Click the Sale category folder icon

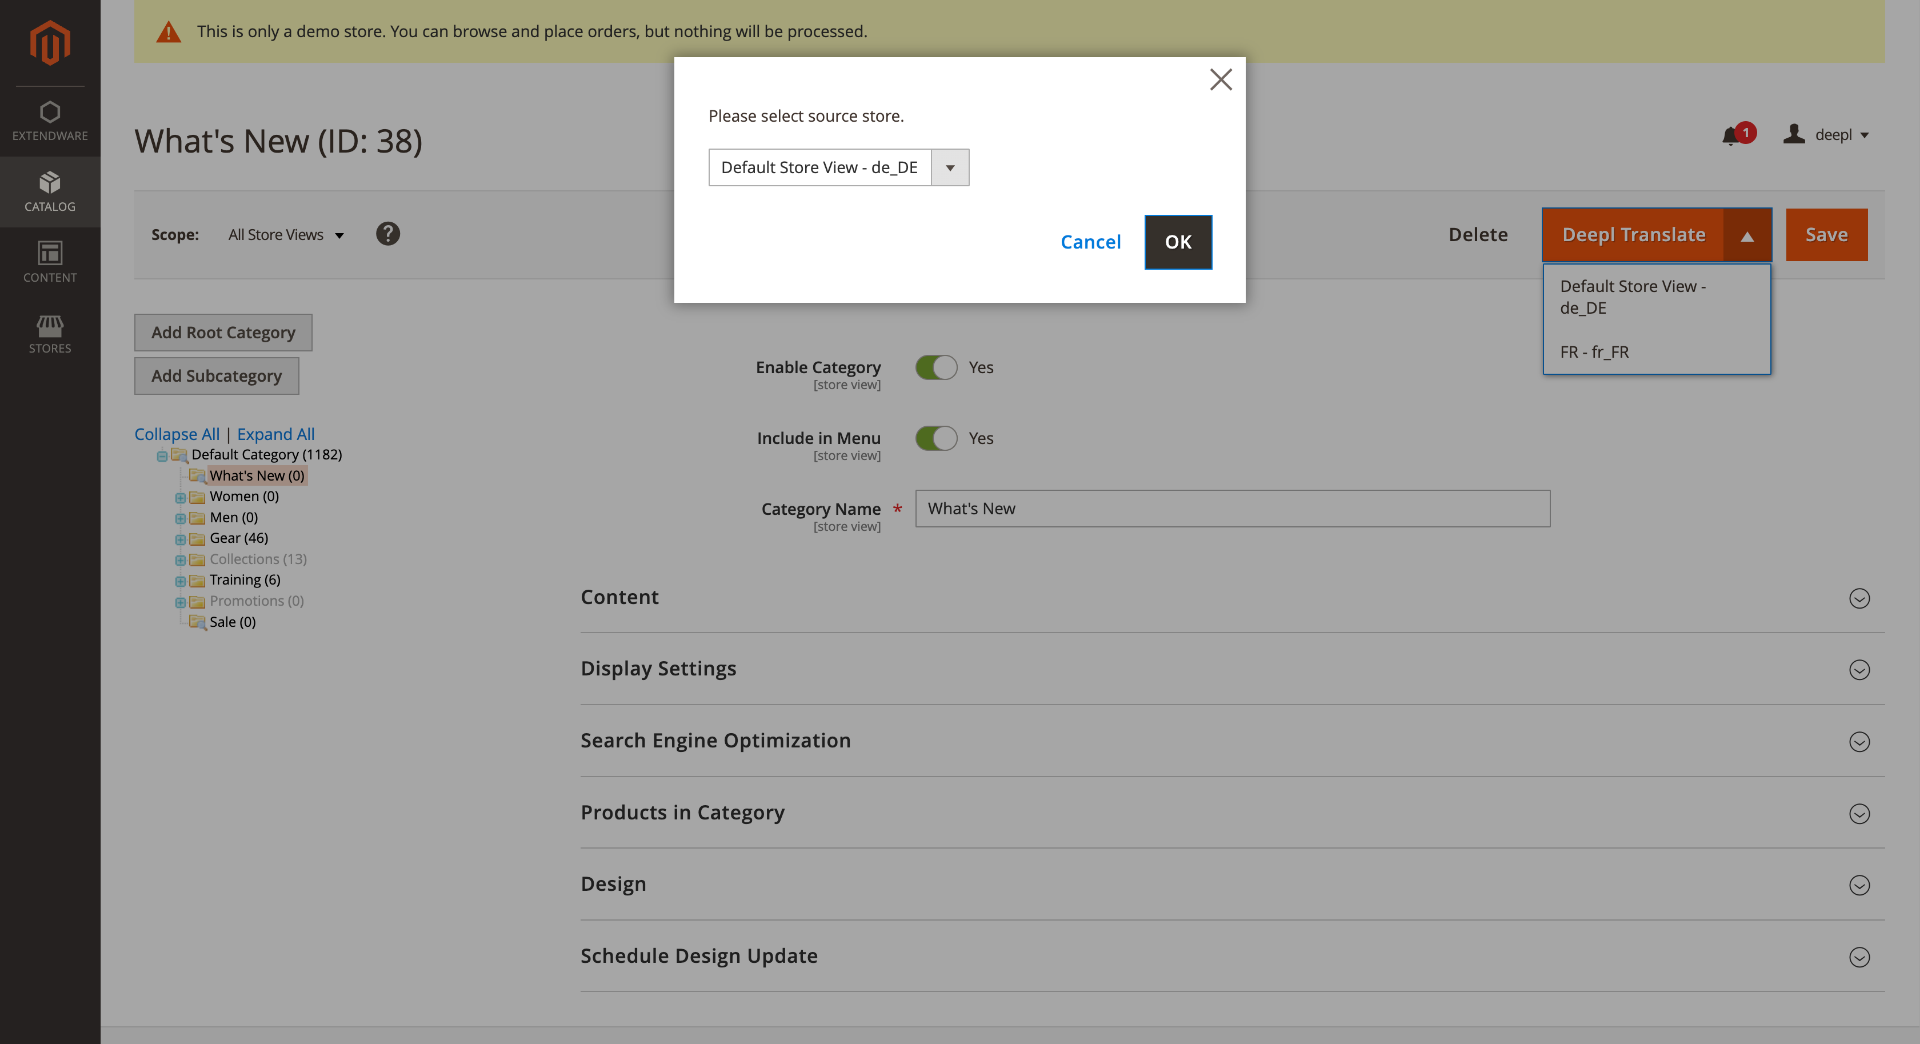tap(198, 623)
